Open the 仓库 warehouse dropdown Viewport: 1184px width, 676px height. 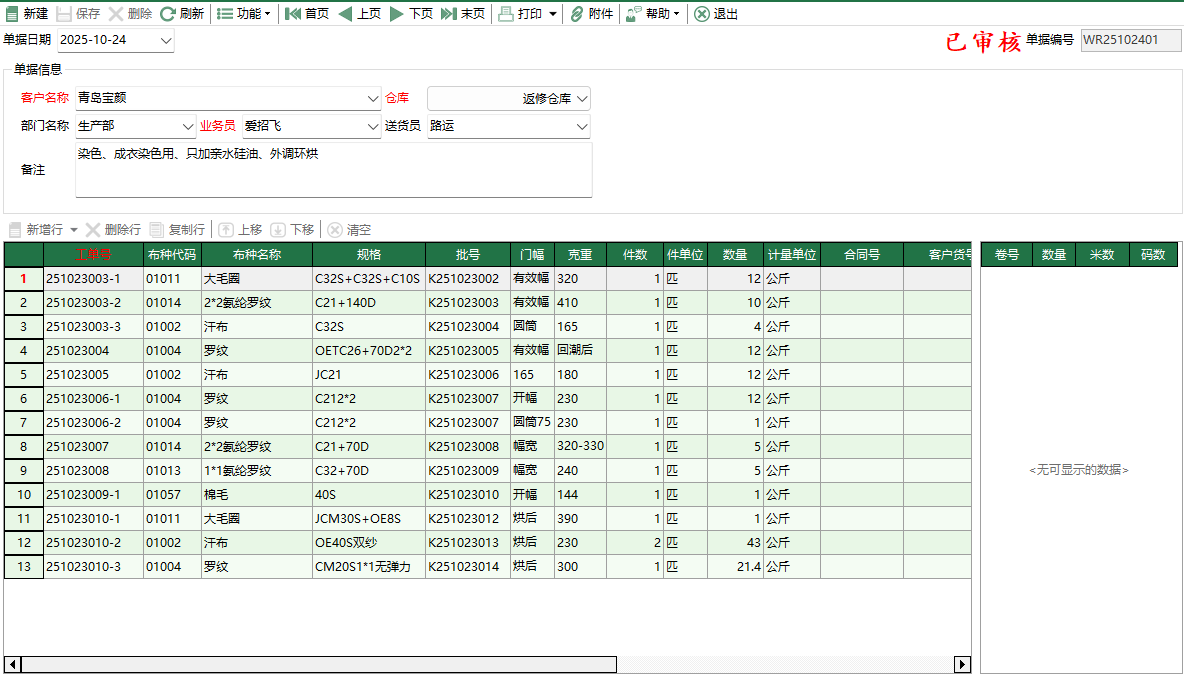[x=582, y=99]
